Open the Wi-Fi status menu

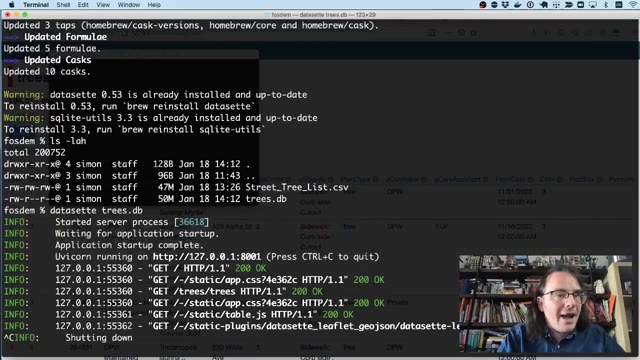pos(633,5)
